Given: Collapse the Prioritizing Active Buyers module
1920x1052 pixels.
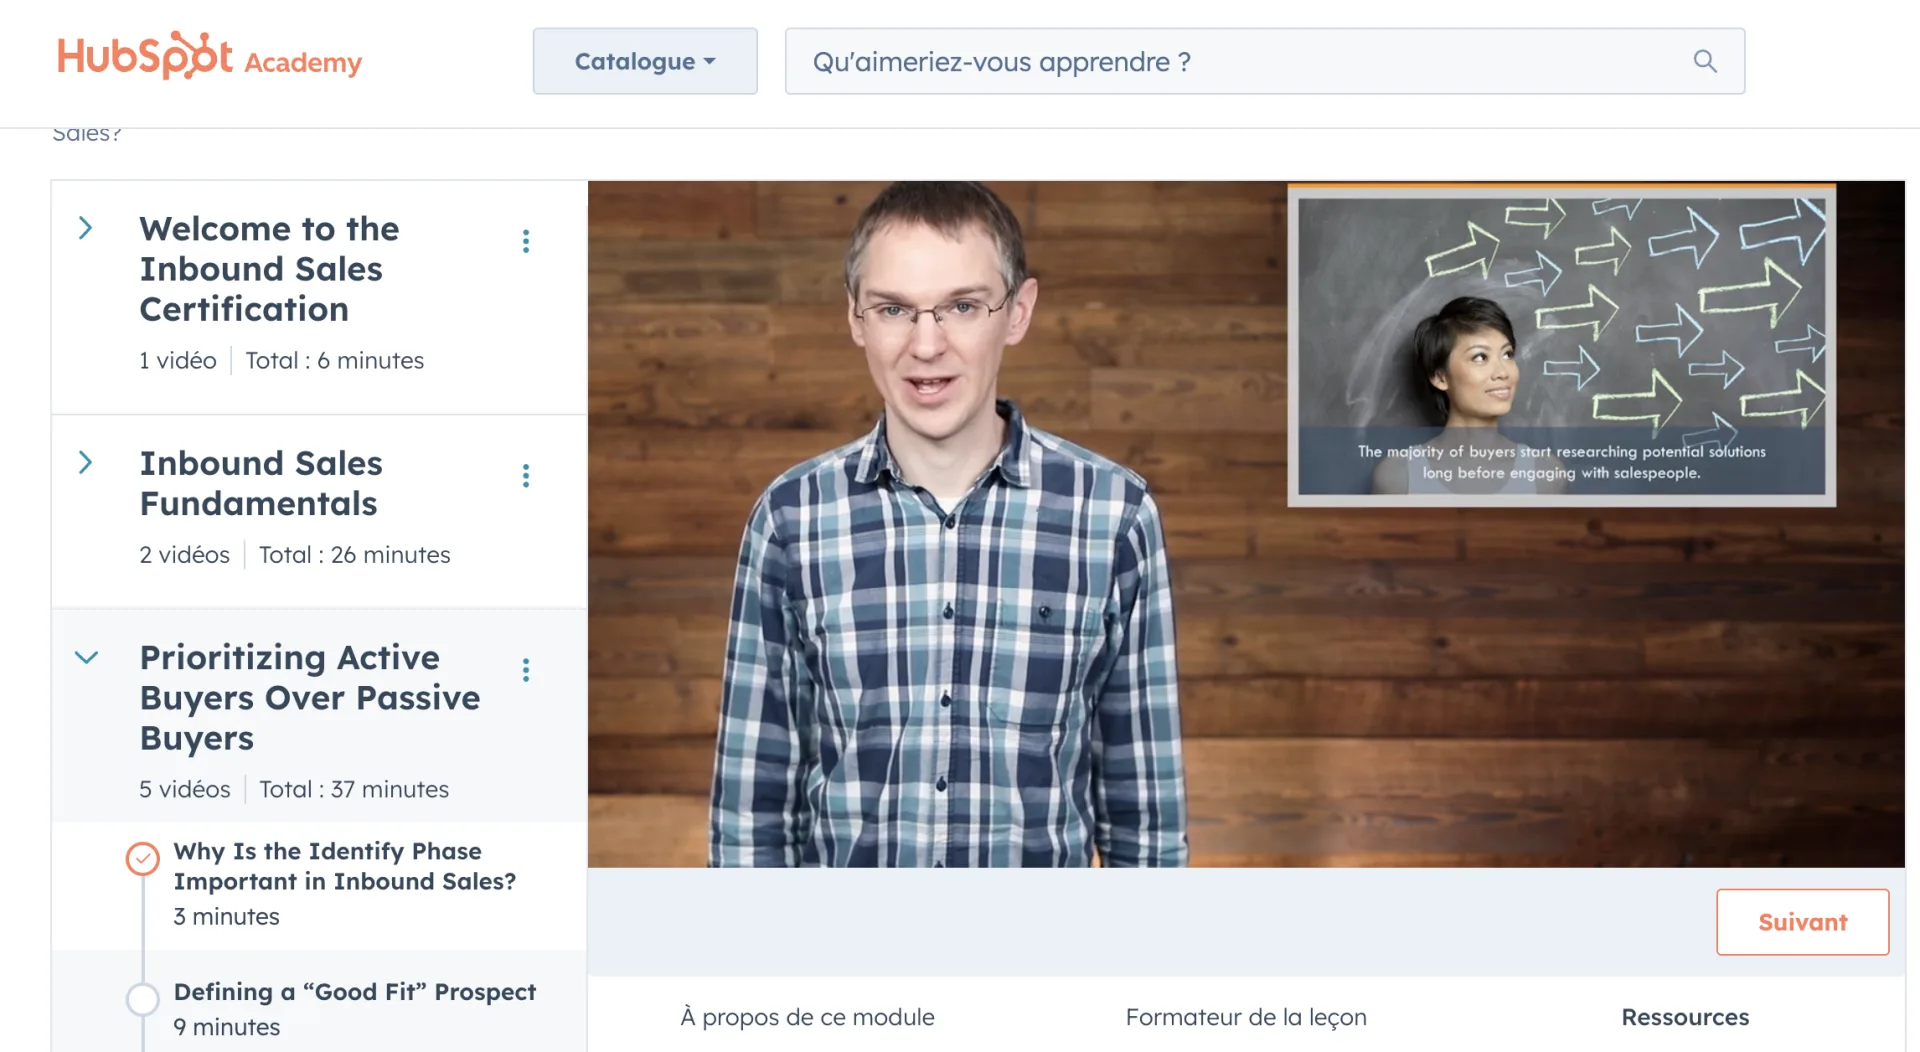Looking at the screenshot, I should [86, 657].
